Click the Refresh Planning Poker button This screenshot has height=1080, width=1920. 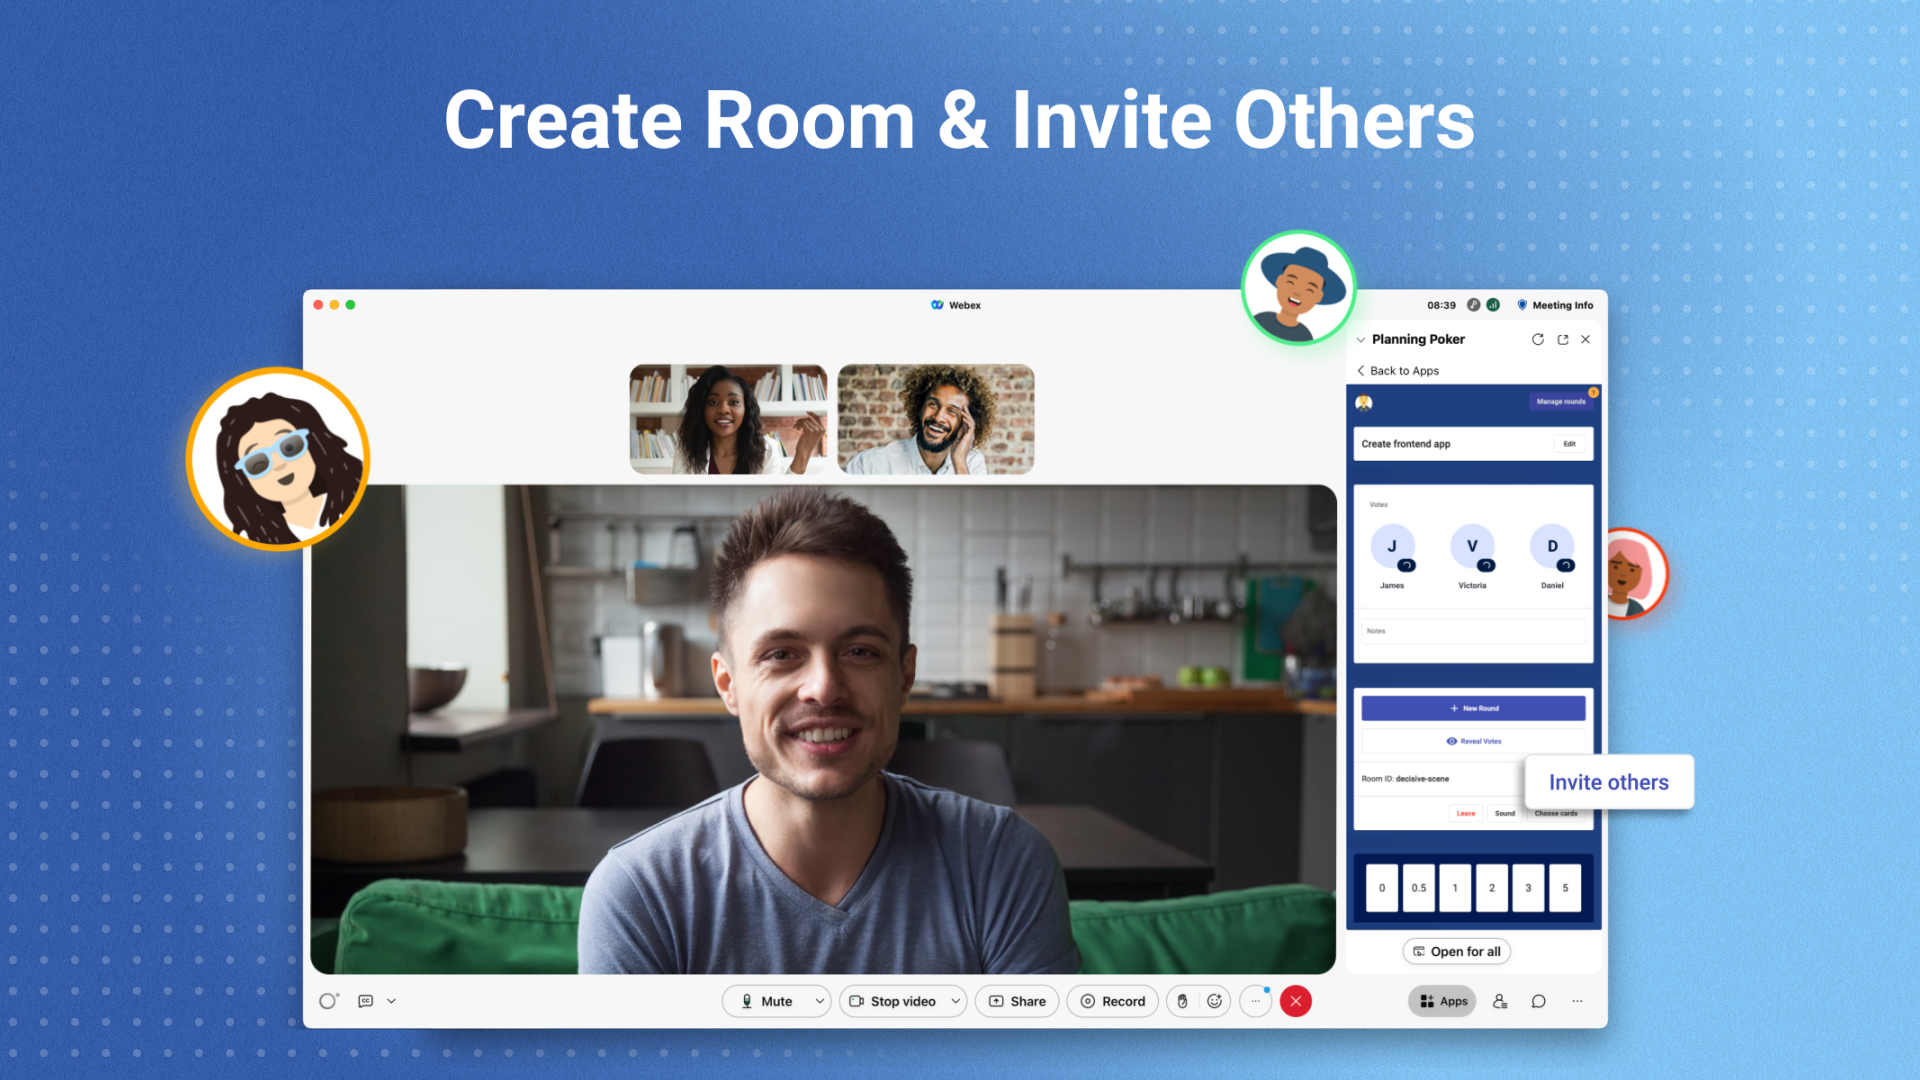tap(1535, 339)
